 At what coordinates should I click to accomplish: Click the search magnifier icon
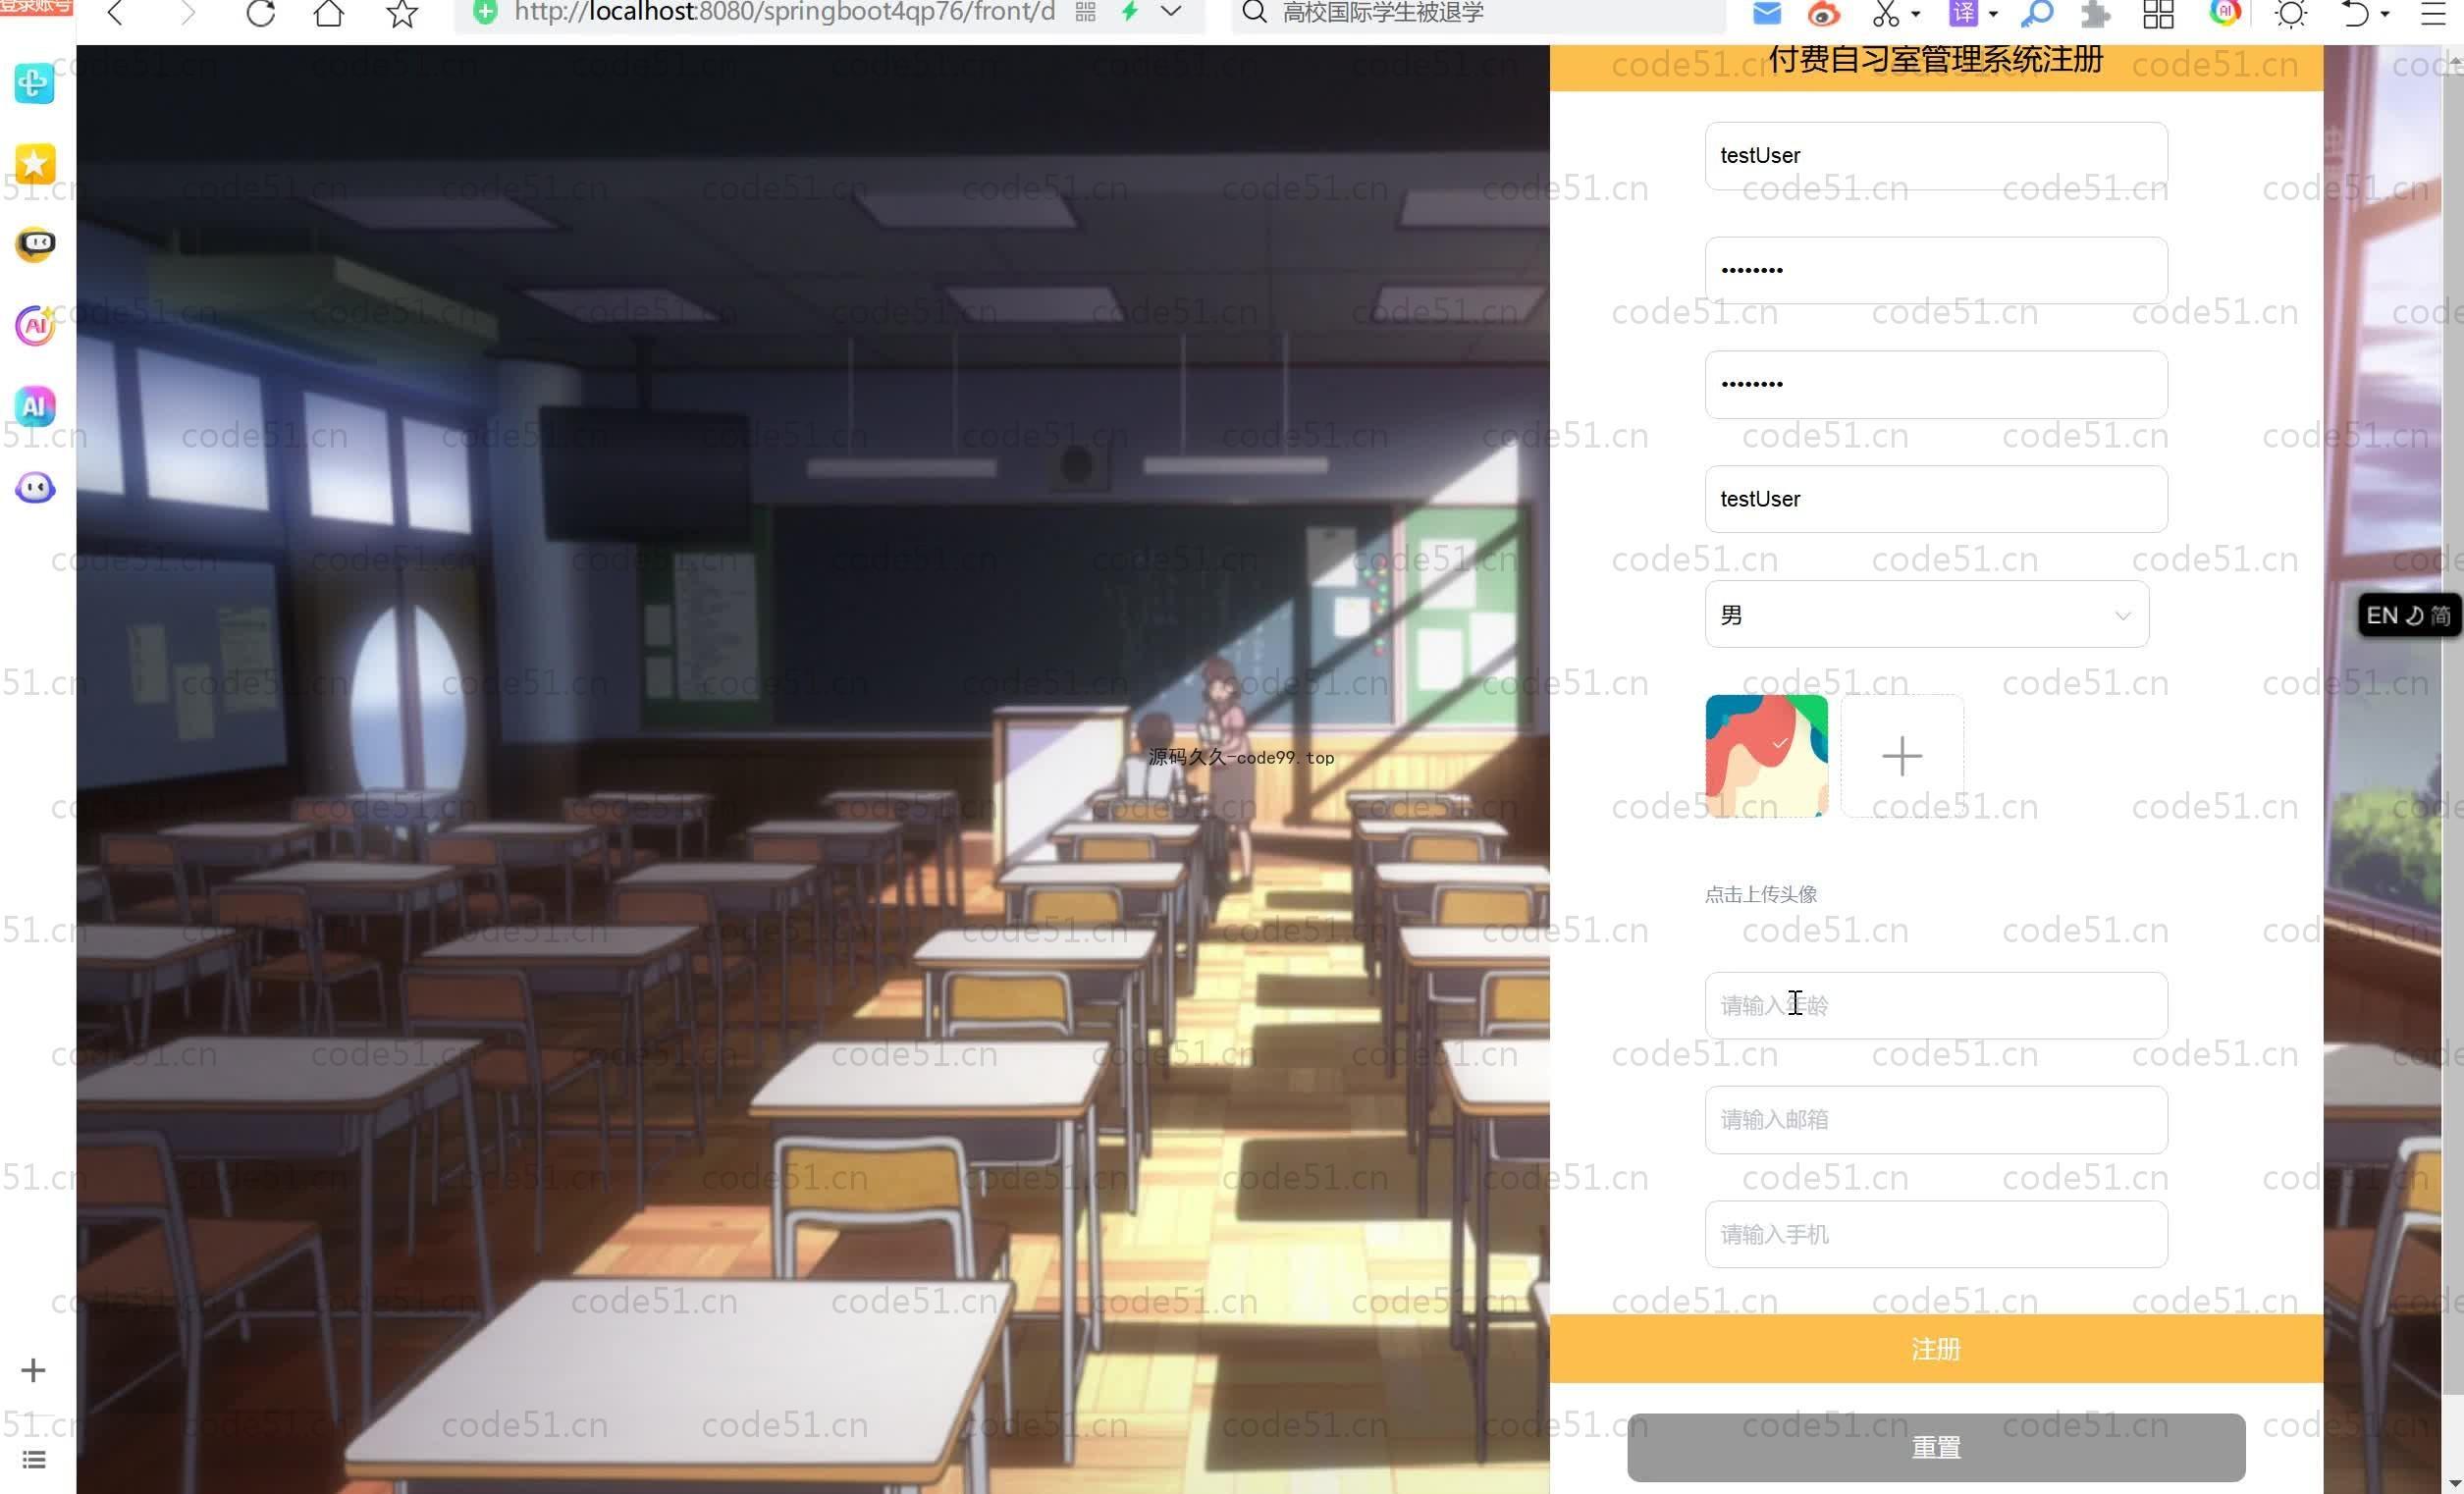coord(1254,12)
